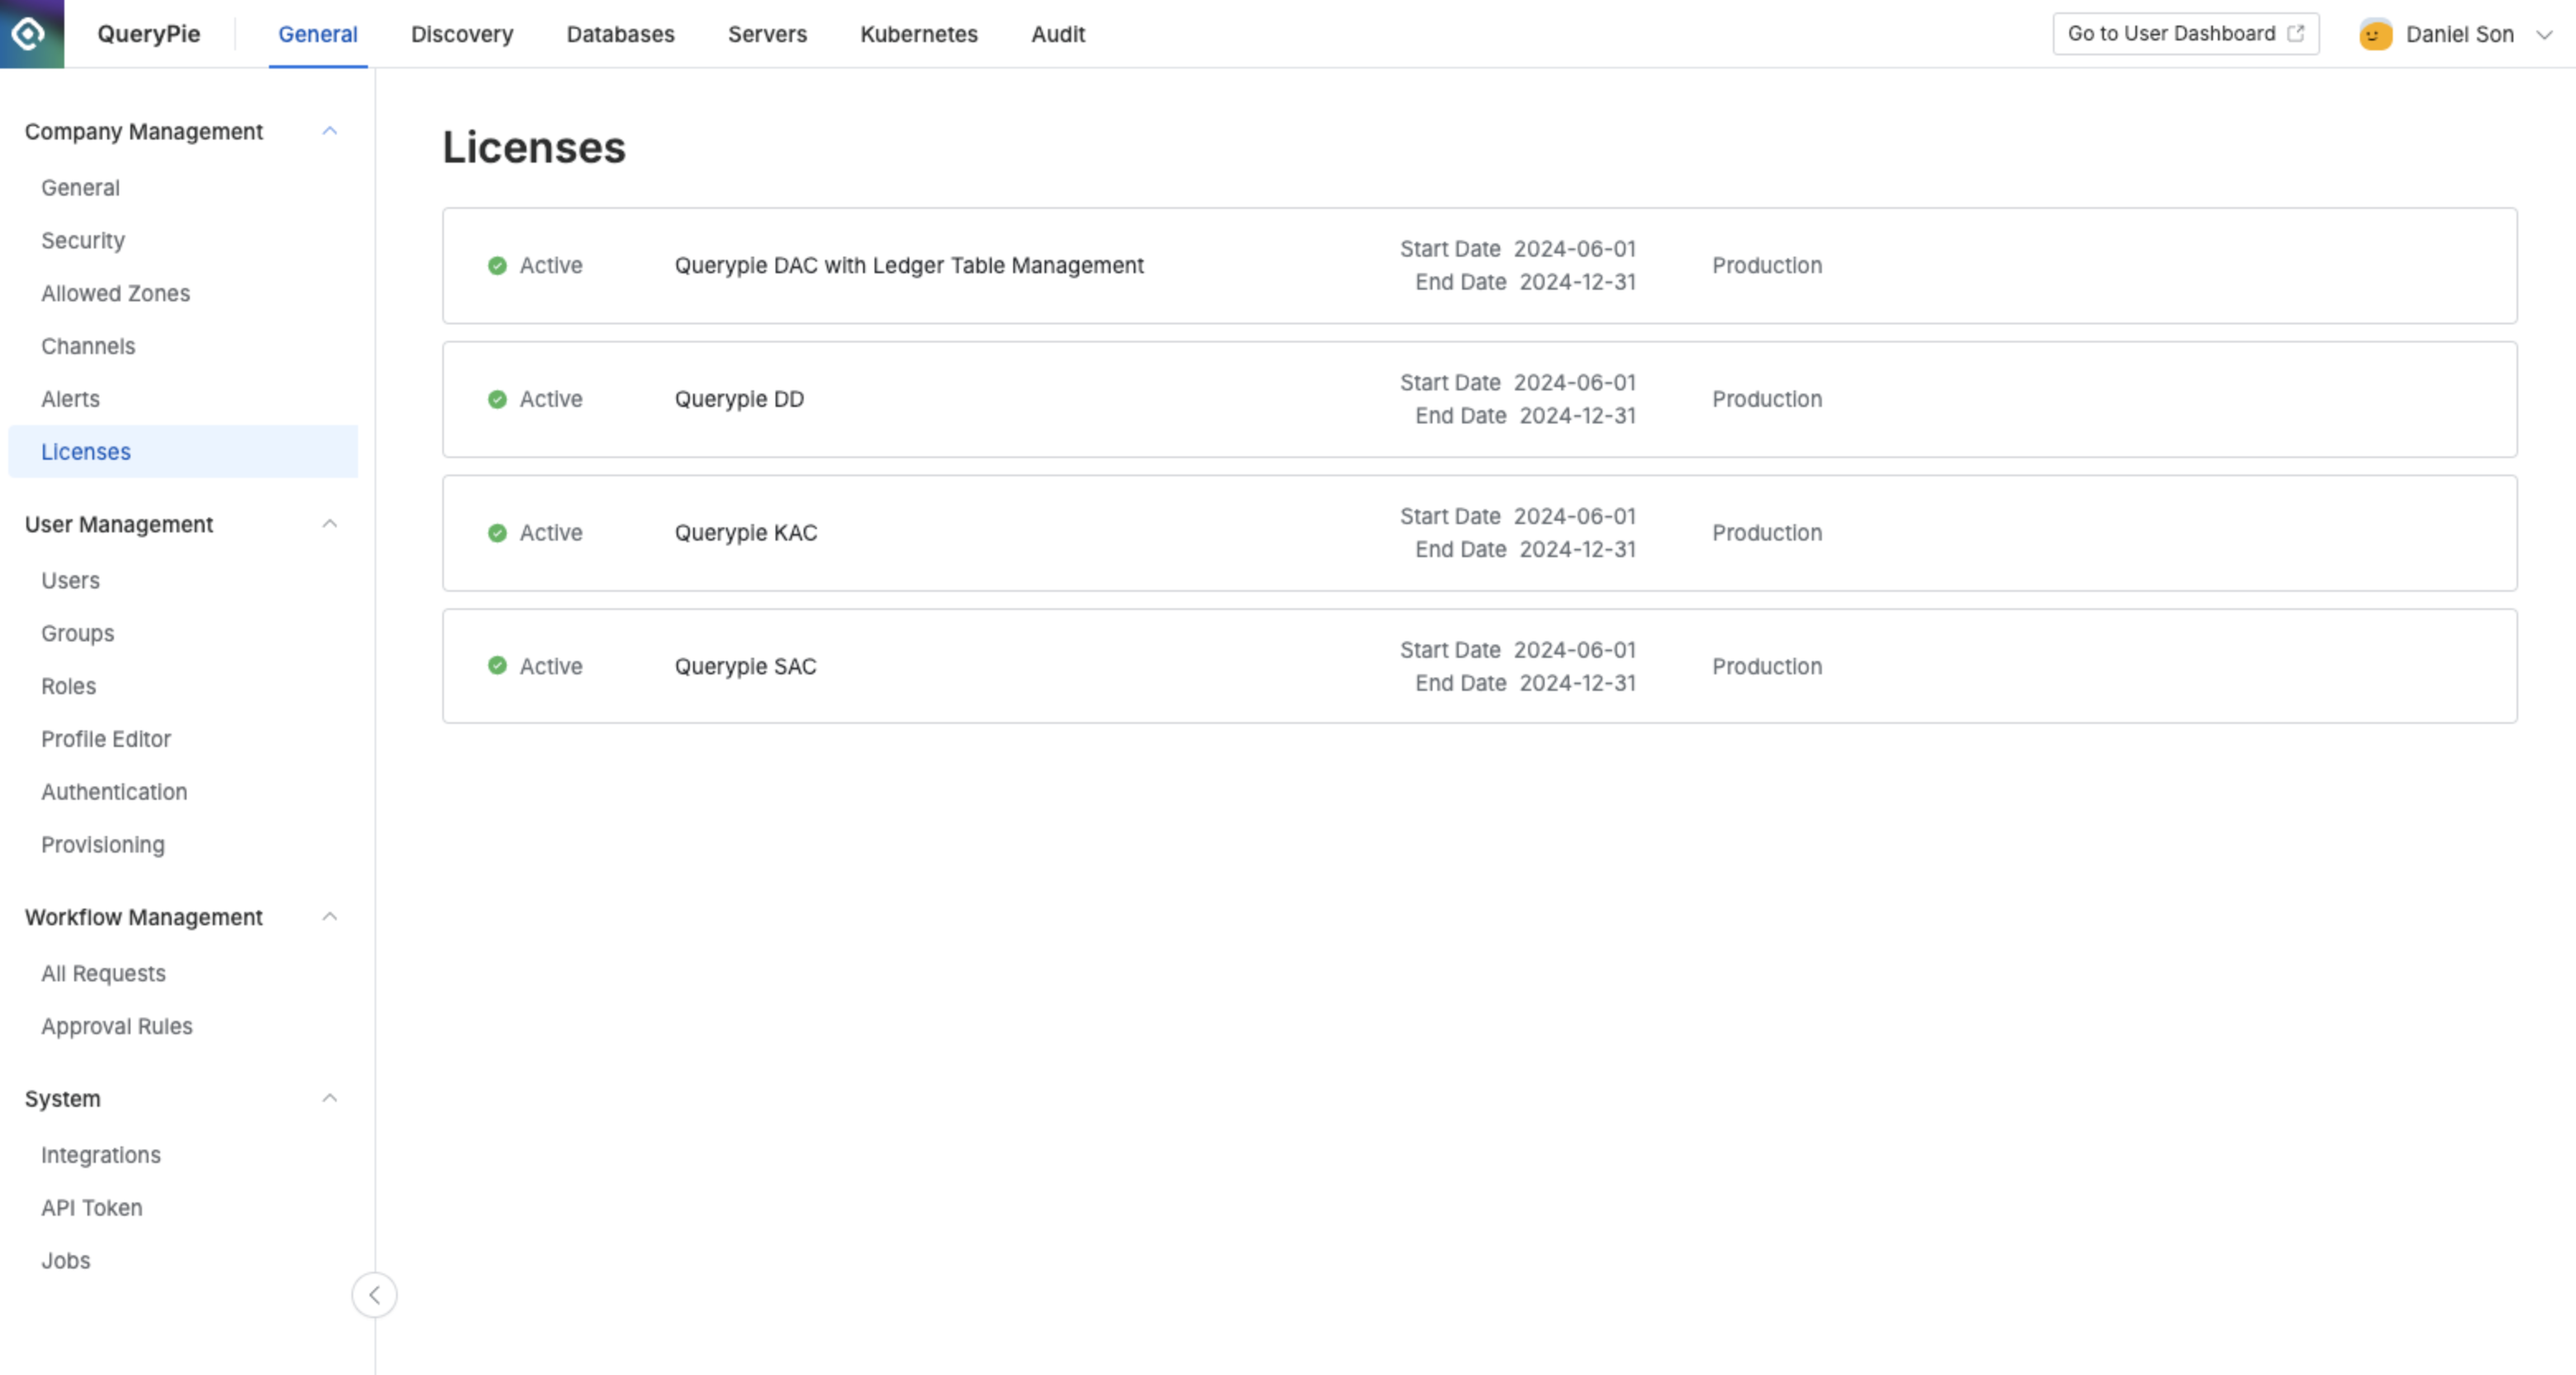Select Querypie DAC with Ledger license entry
Screen dimensions: 2576x1375
click(x=1477, y=264)
